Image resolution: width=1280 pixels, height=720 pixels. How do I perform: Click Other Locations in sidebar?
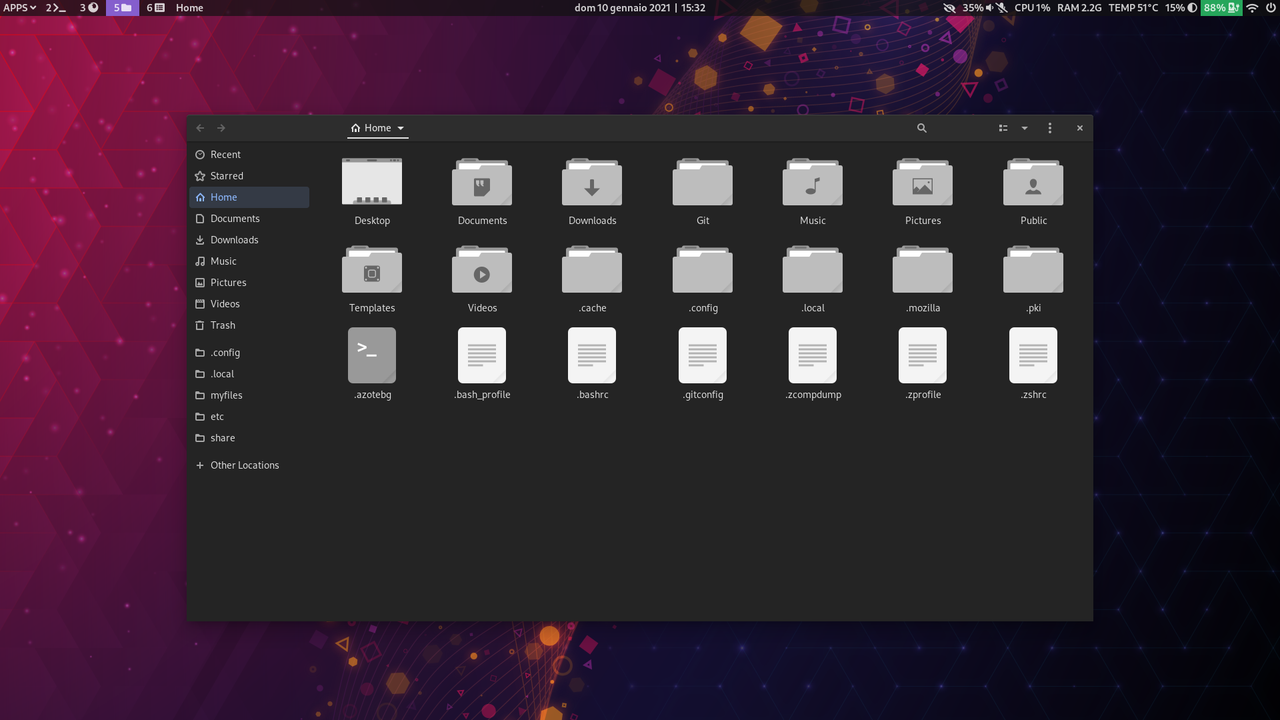(249, 465)
